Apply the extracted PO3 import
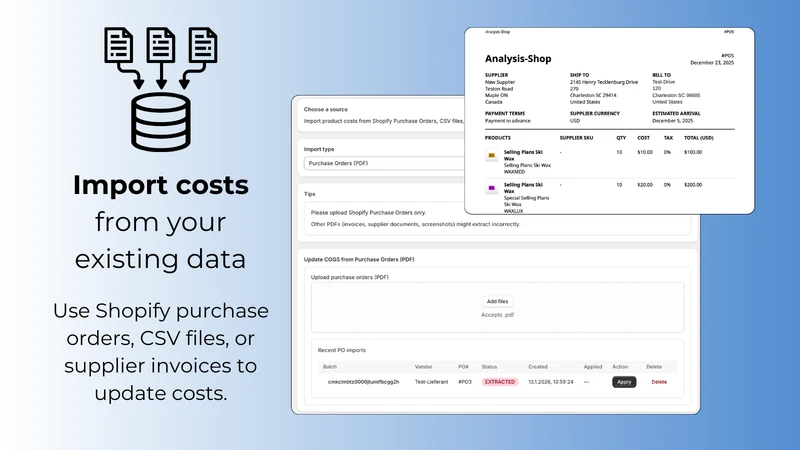Image resolution: width=800 pixels, height=450 pixels. point(624,382)
